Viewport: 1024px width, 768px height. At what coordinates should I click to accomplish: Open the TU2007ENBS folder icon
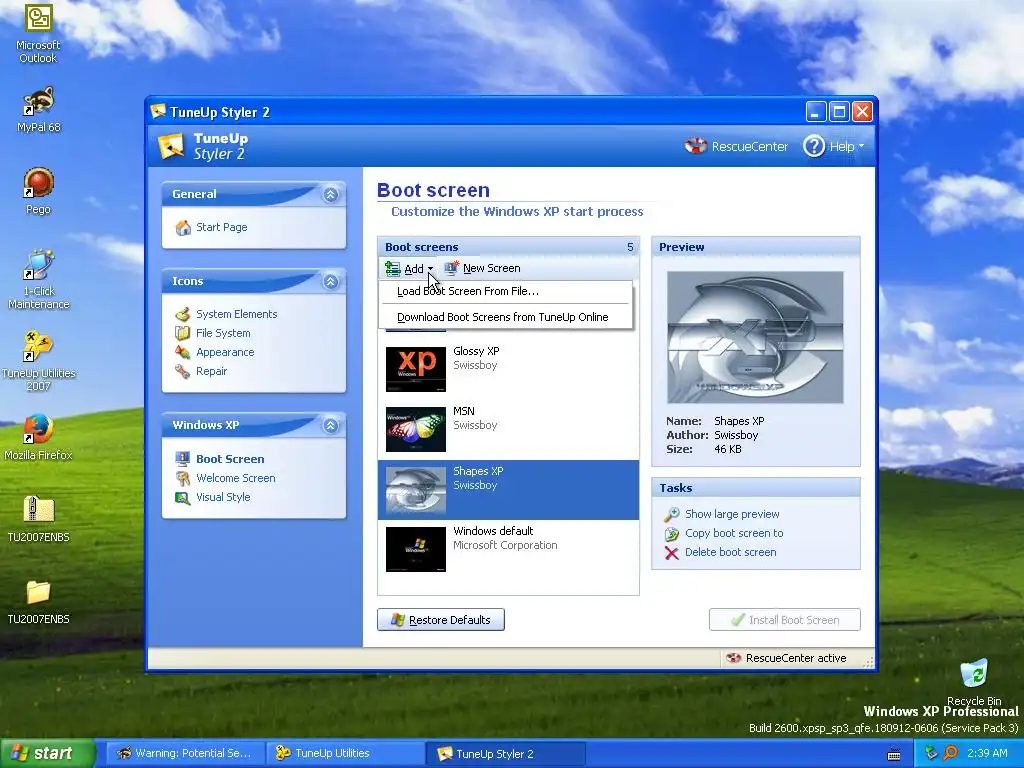(38, 592)
